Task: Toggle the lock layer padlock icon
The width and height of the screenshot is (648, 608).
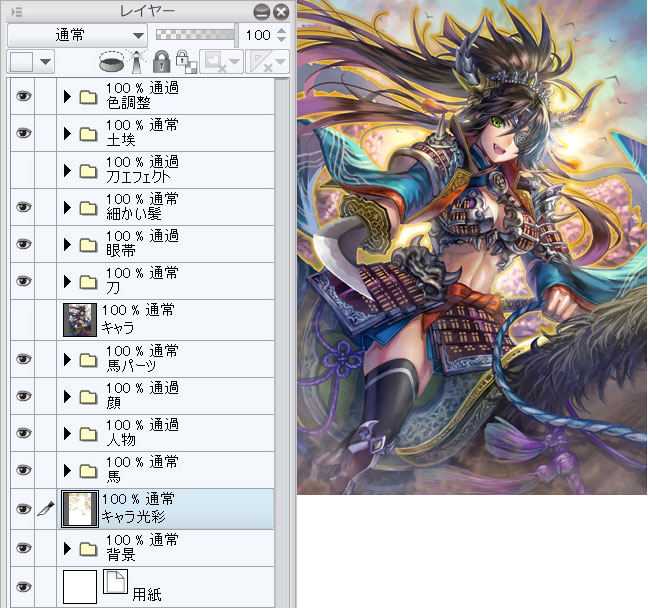Action: pos(162,62)
